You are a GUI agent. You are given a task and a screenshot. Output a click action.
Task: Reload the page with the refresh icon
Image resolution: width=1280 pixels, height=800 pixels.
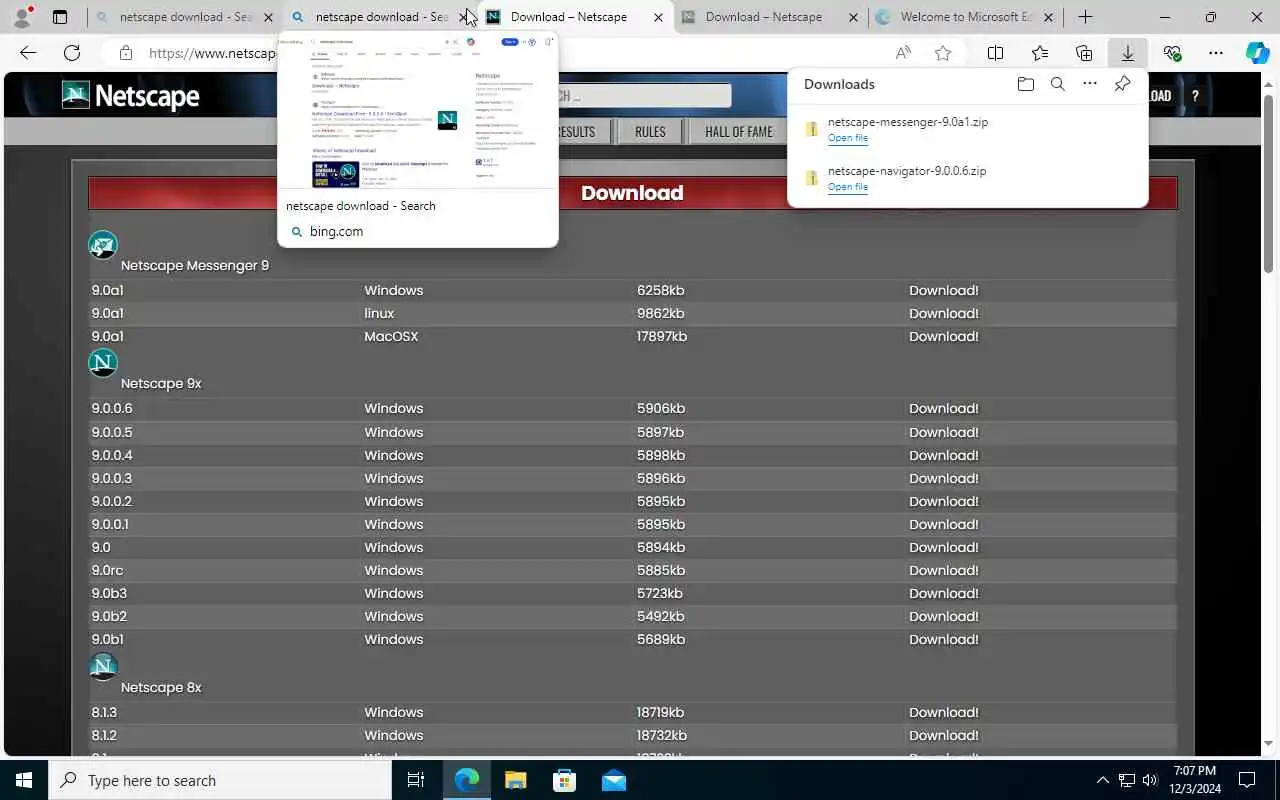[72, 53]
